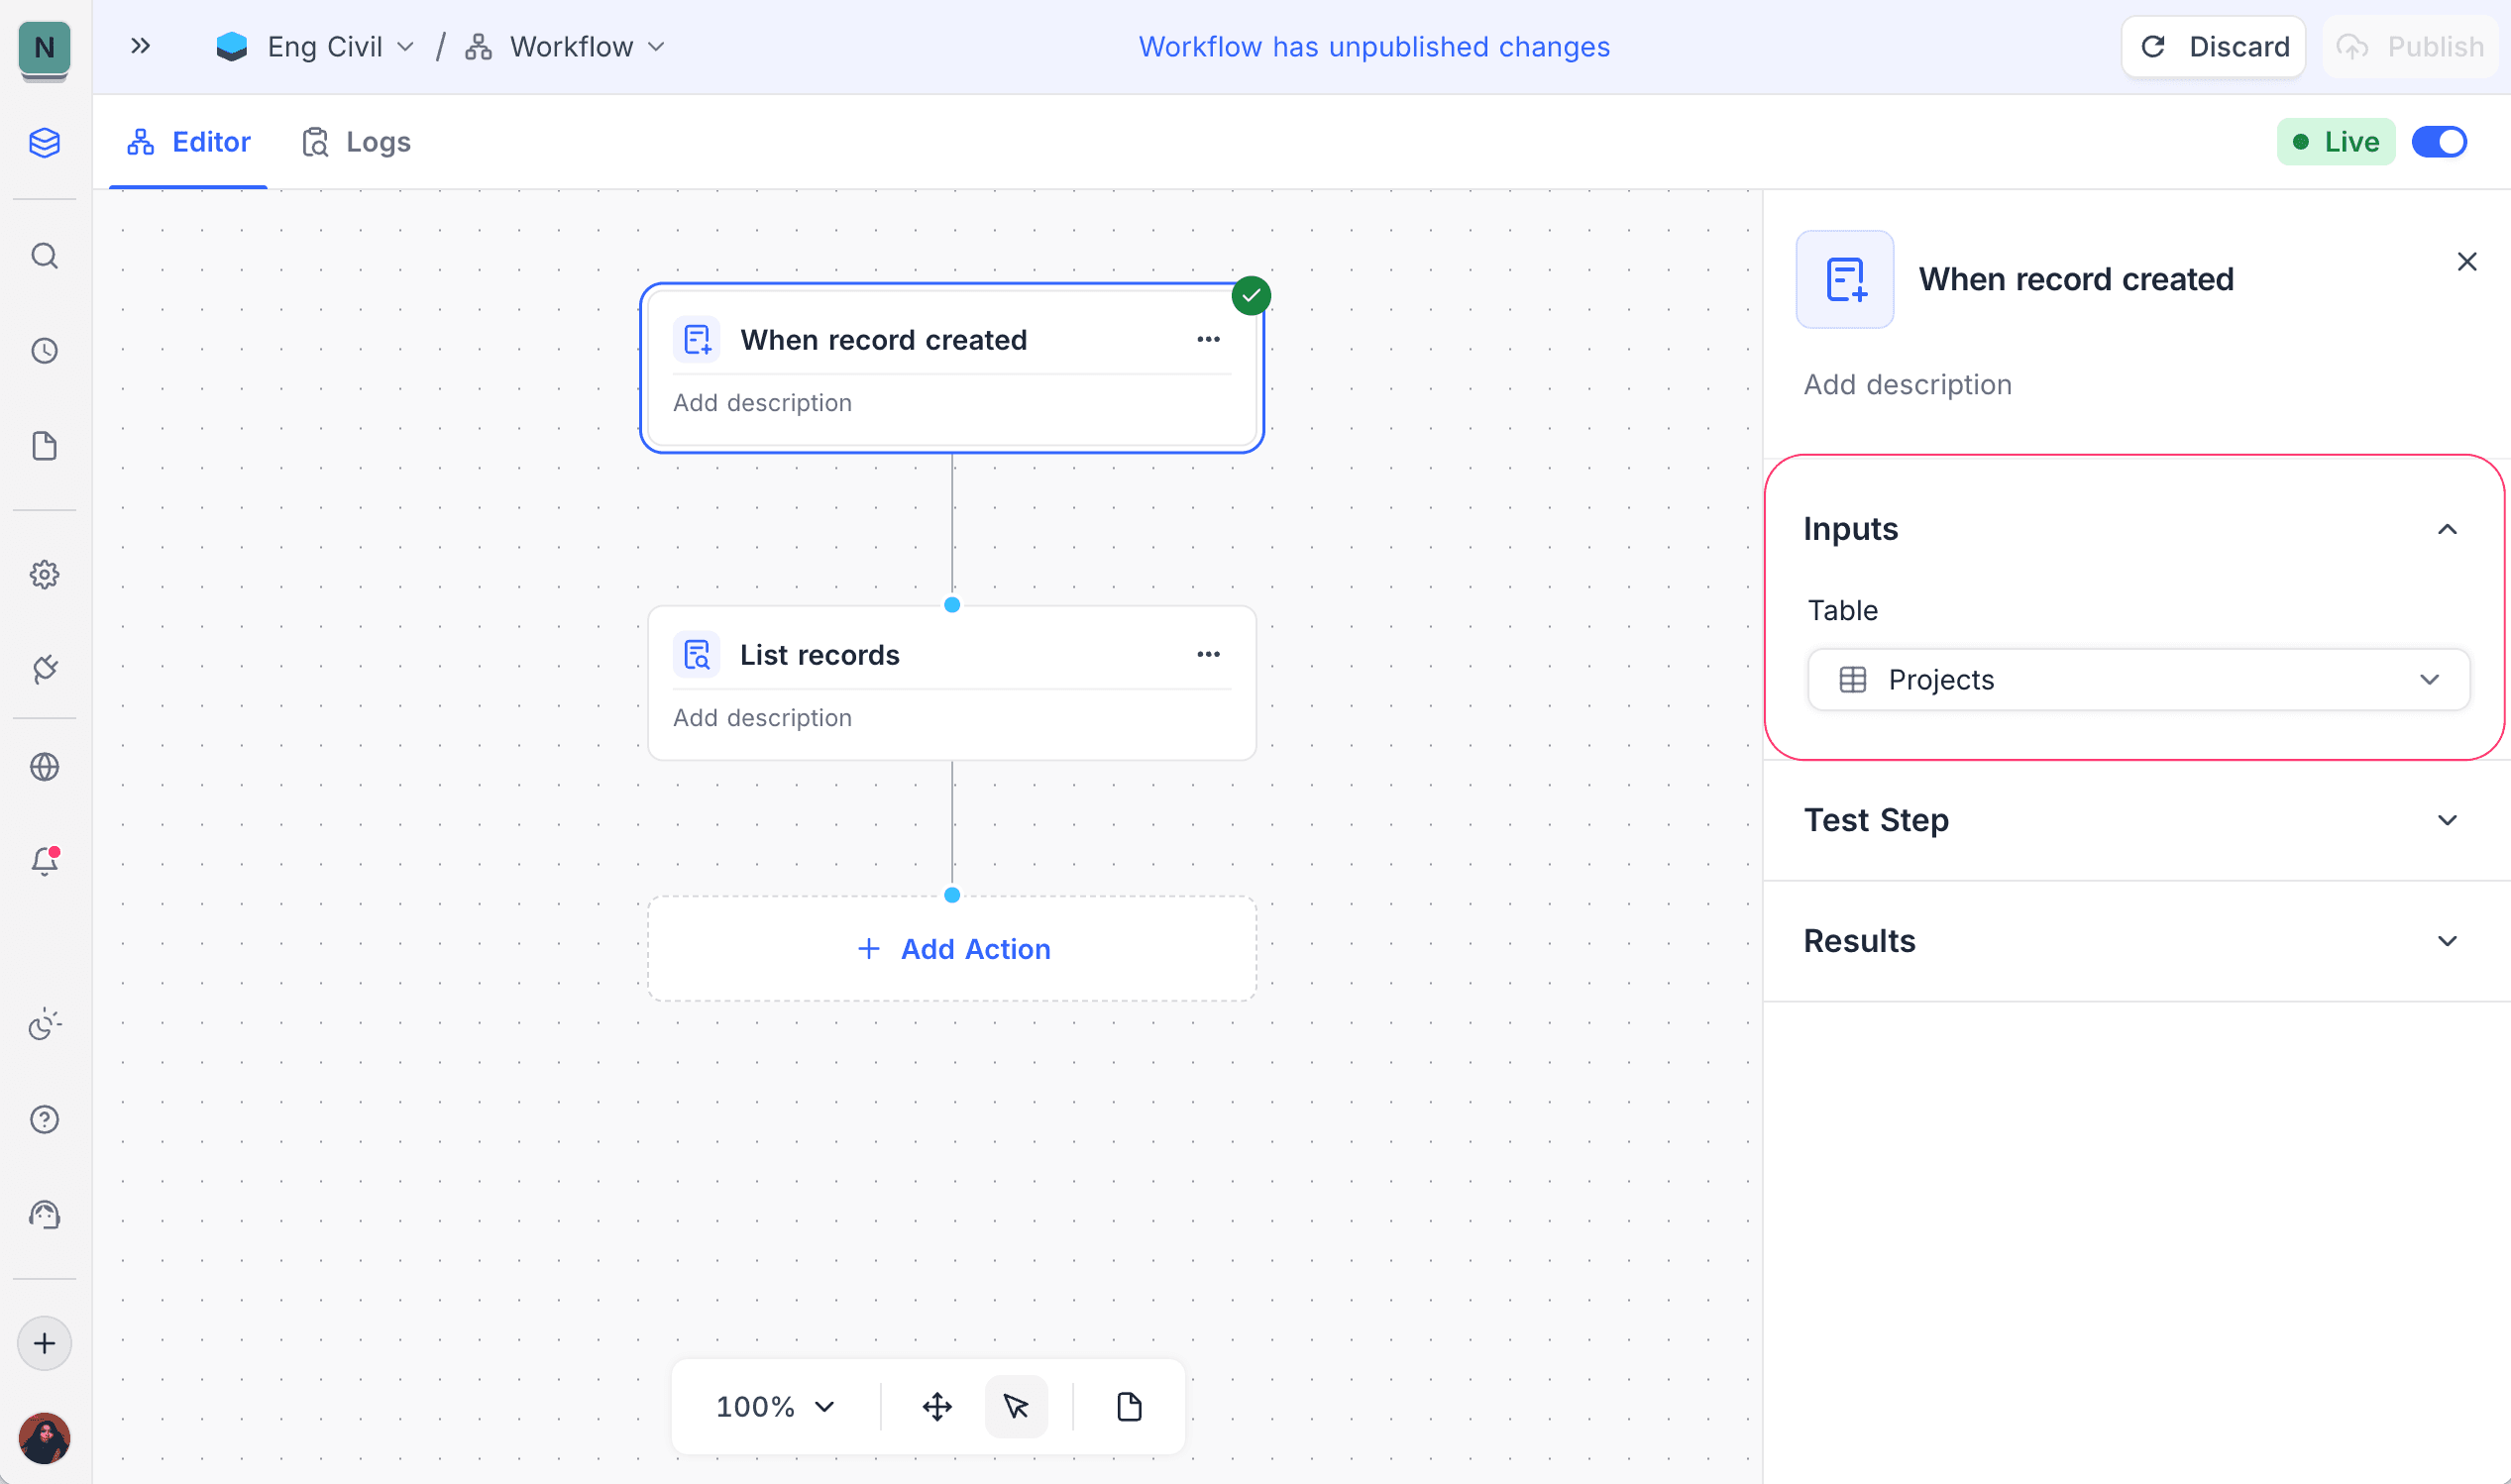The image size is (2511, 1484).
Task: Open recent history from the sidebar clock icon
Action: pyautogui.click(x=45, y=351)
